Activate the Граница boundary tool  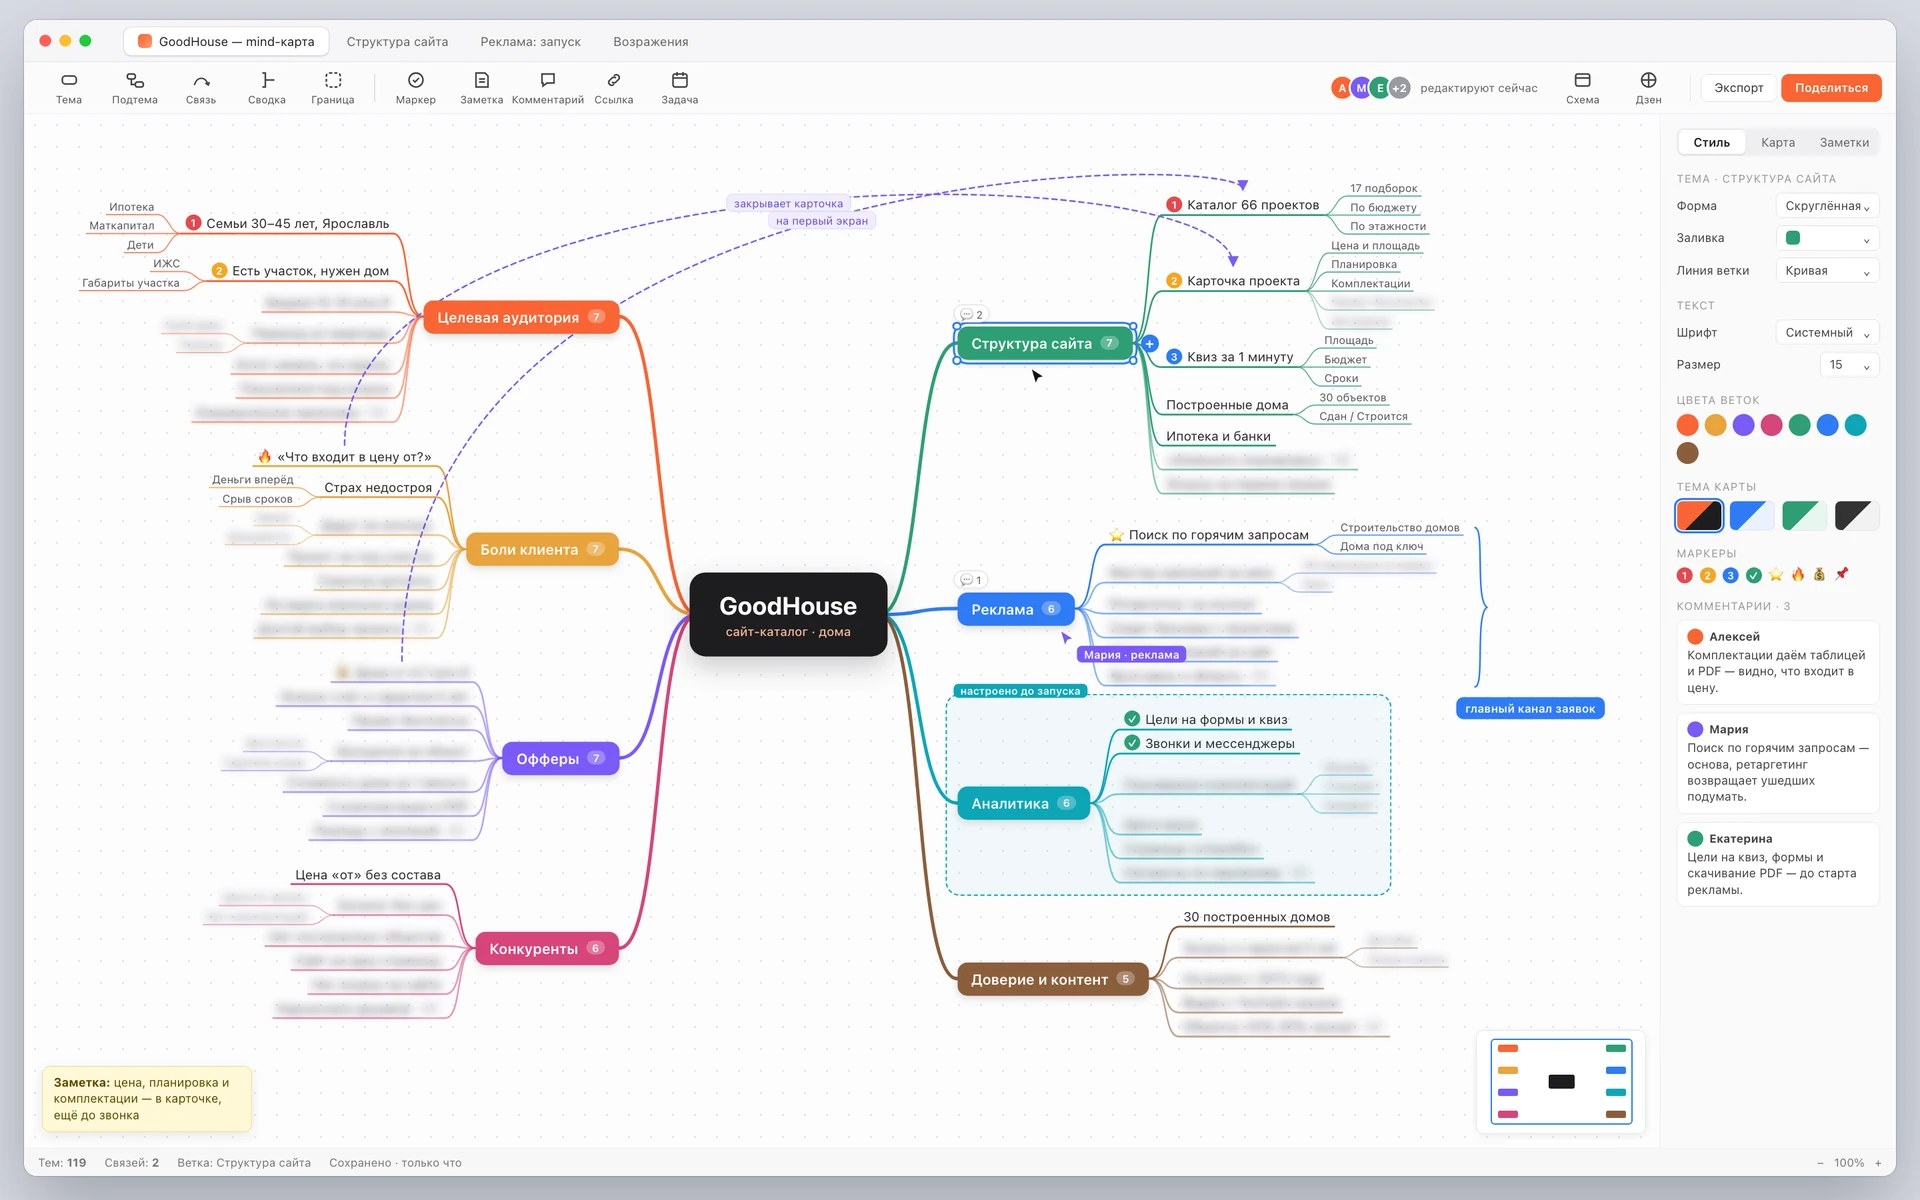pyautogui.click(x=333, y=88)
